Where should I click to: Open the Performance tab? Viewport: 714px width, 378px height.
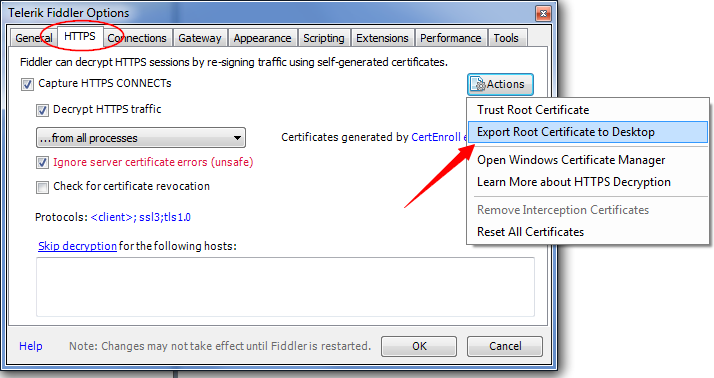450,38
